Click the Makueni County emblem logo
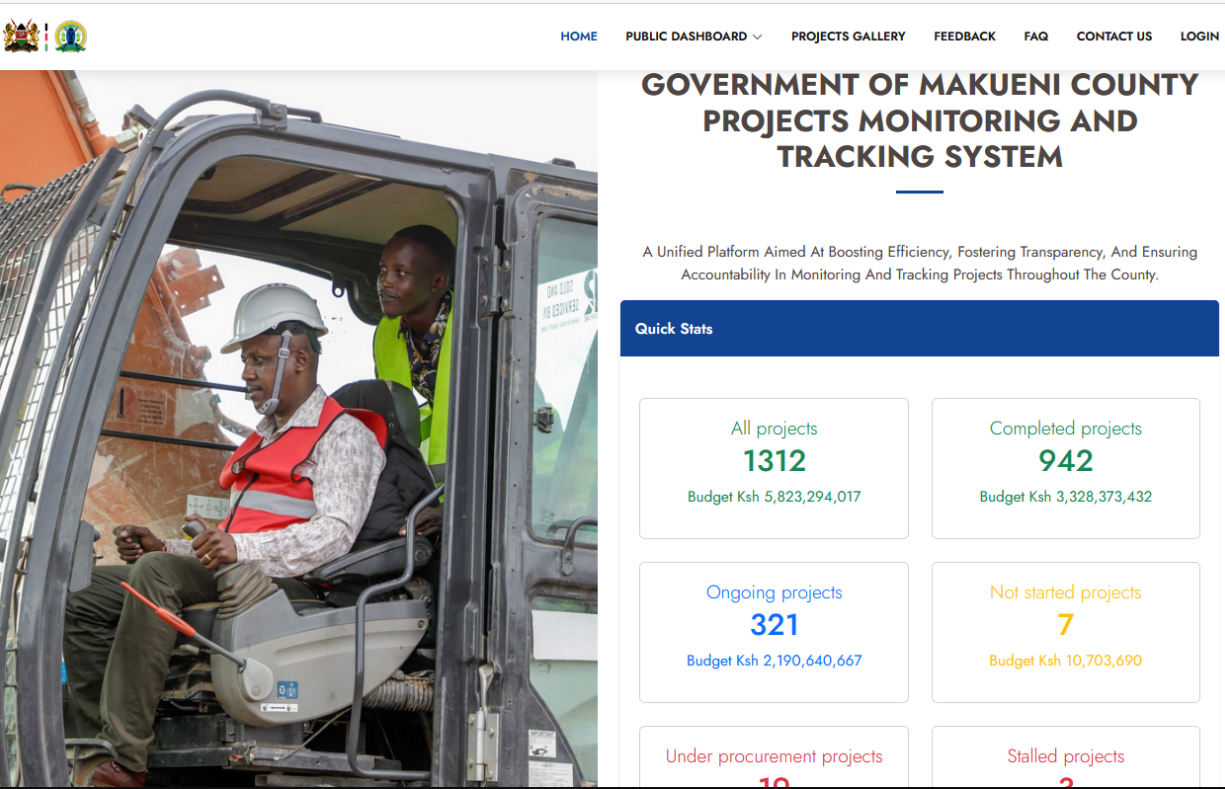The height and width of the screenshot is (789, 1225). click(71, 36)
